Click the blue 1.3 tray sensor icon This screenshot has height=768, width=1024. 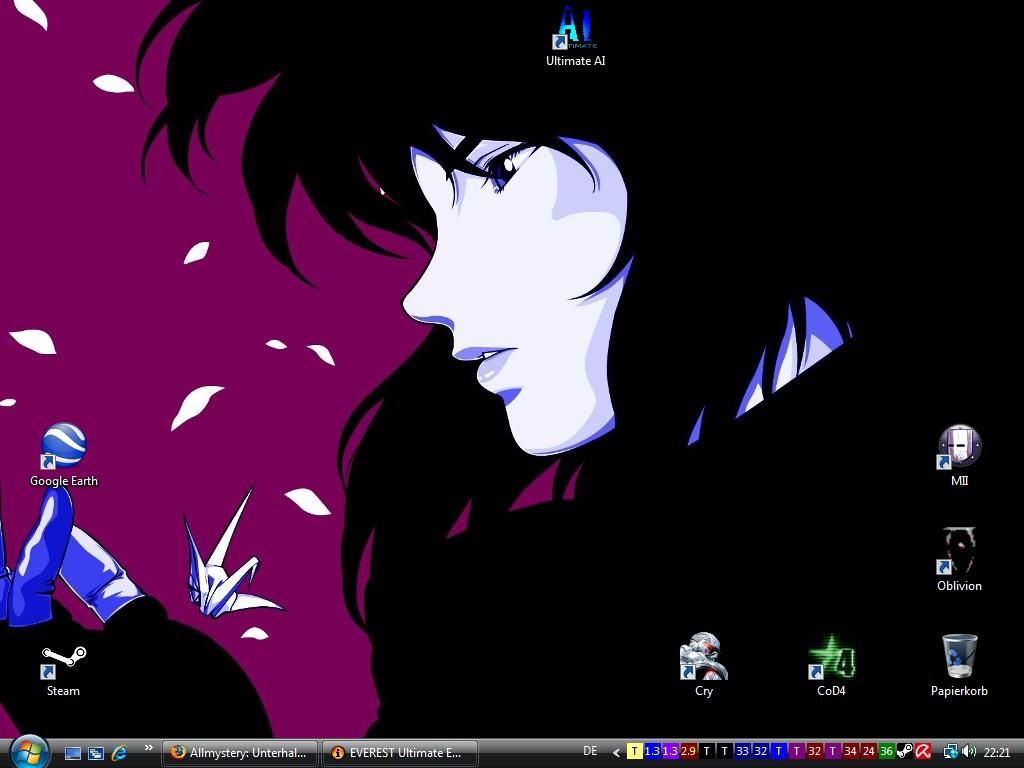pyautogui.click(x=652, y=752)
